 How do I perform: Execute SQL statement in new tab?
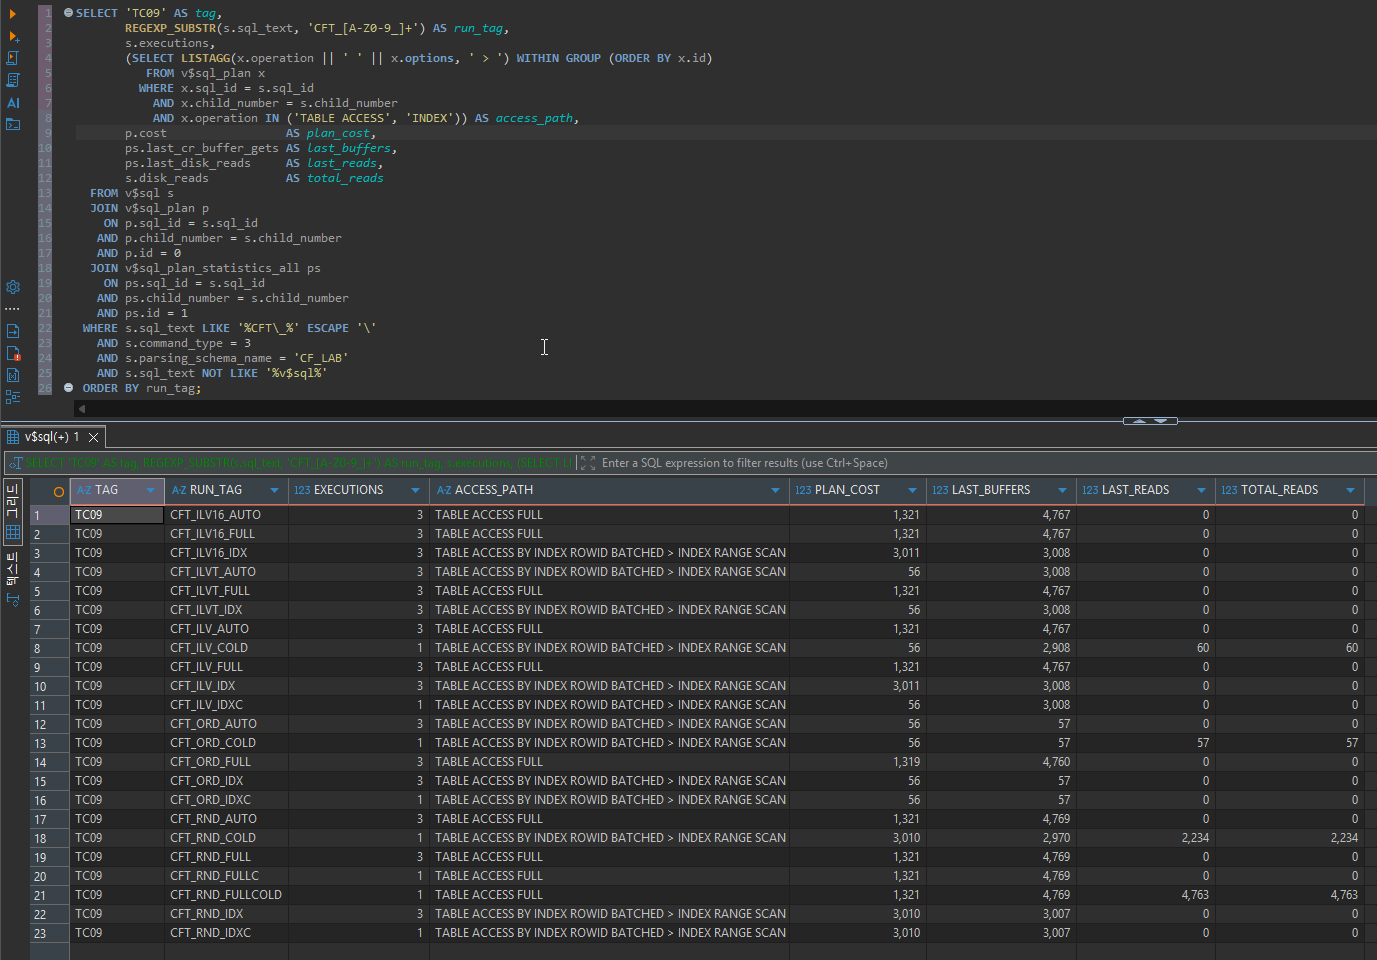[13, 36]
